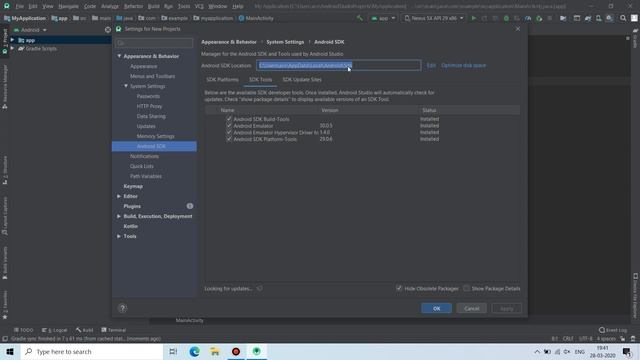The height and width of the screenshot is (360, 640).
Task: Collapse the System Settings subsection
Action: point(126,86)
